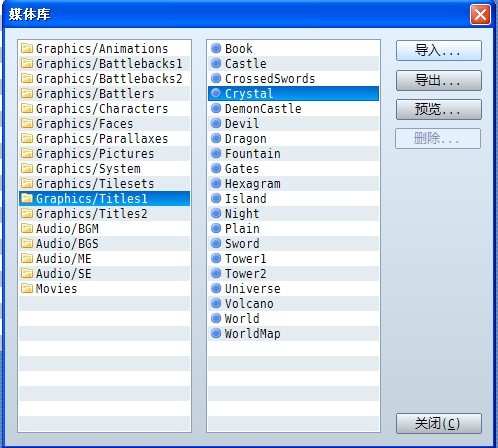Click the folder icon beside Graphics/Parallaxes
Viewport: 498px width, 448px height.
tap(27, 138)
